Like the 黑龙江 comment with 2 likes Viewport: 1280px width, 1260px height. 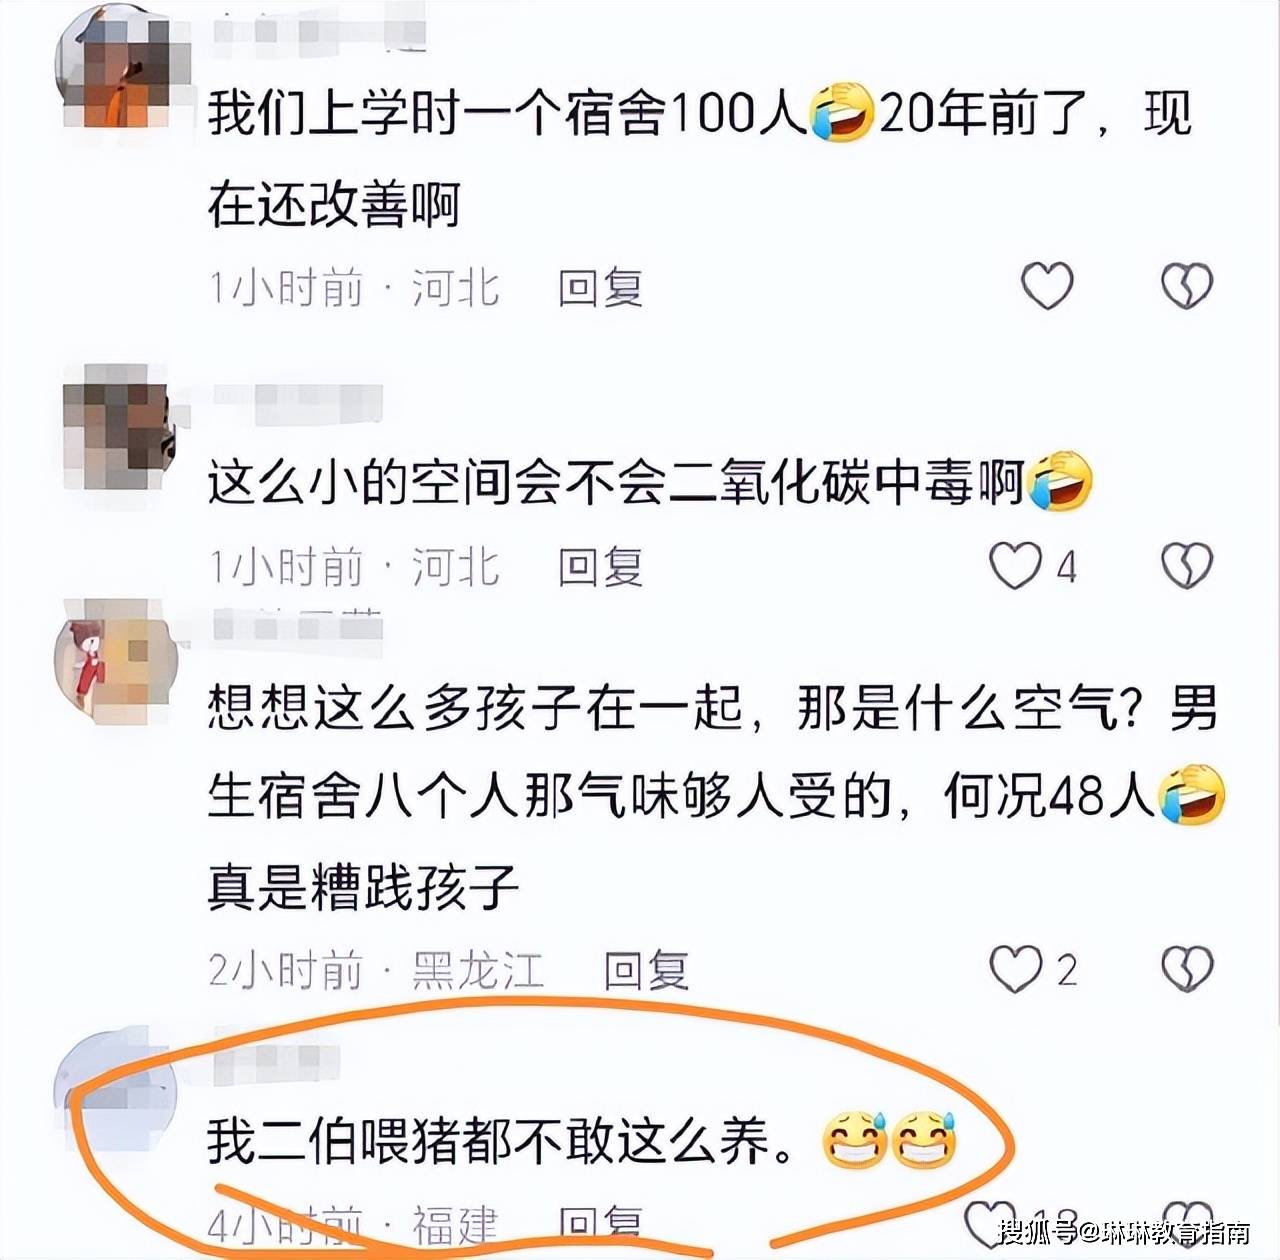[x=1016, y=968]
